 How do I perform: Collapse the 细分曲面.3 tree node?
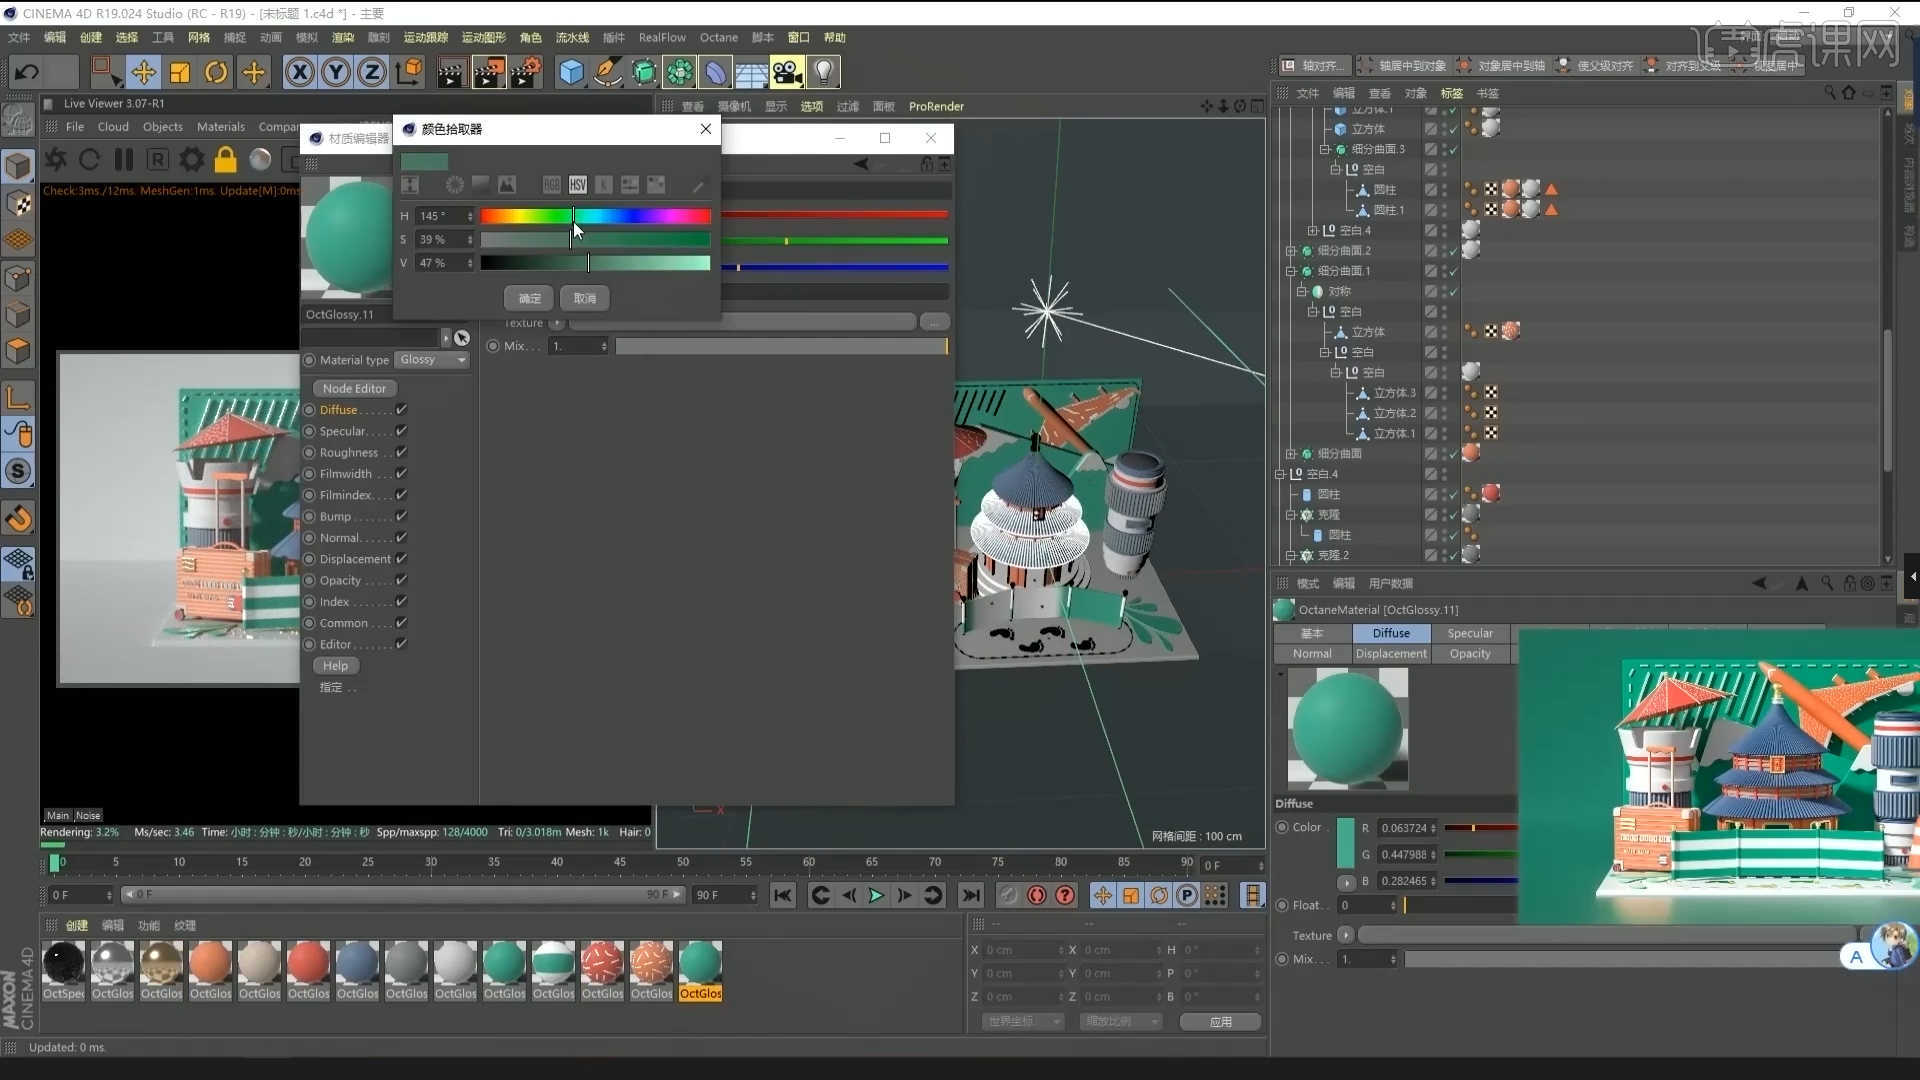tap(1325, 149)
